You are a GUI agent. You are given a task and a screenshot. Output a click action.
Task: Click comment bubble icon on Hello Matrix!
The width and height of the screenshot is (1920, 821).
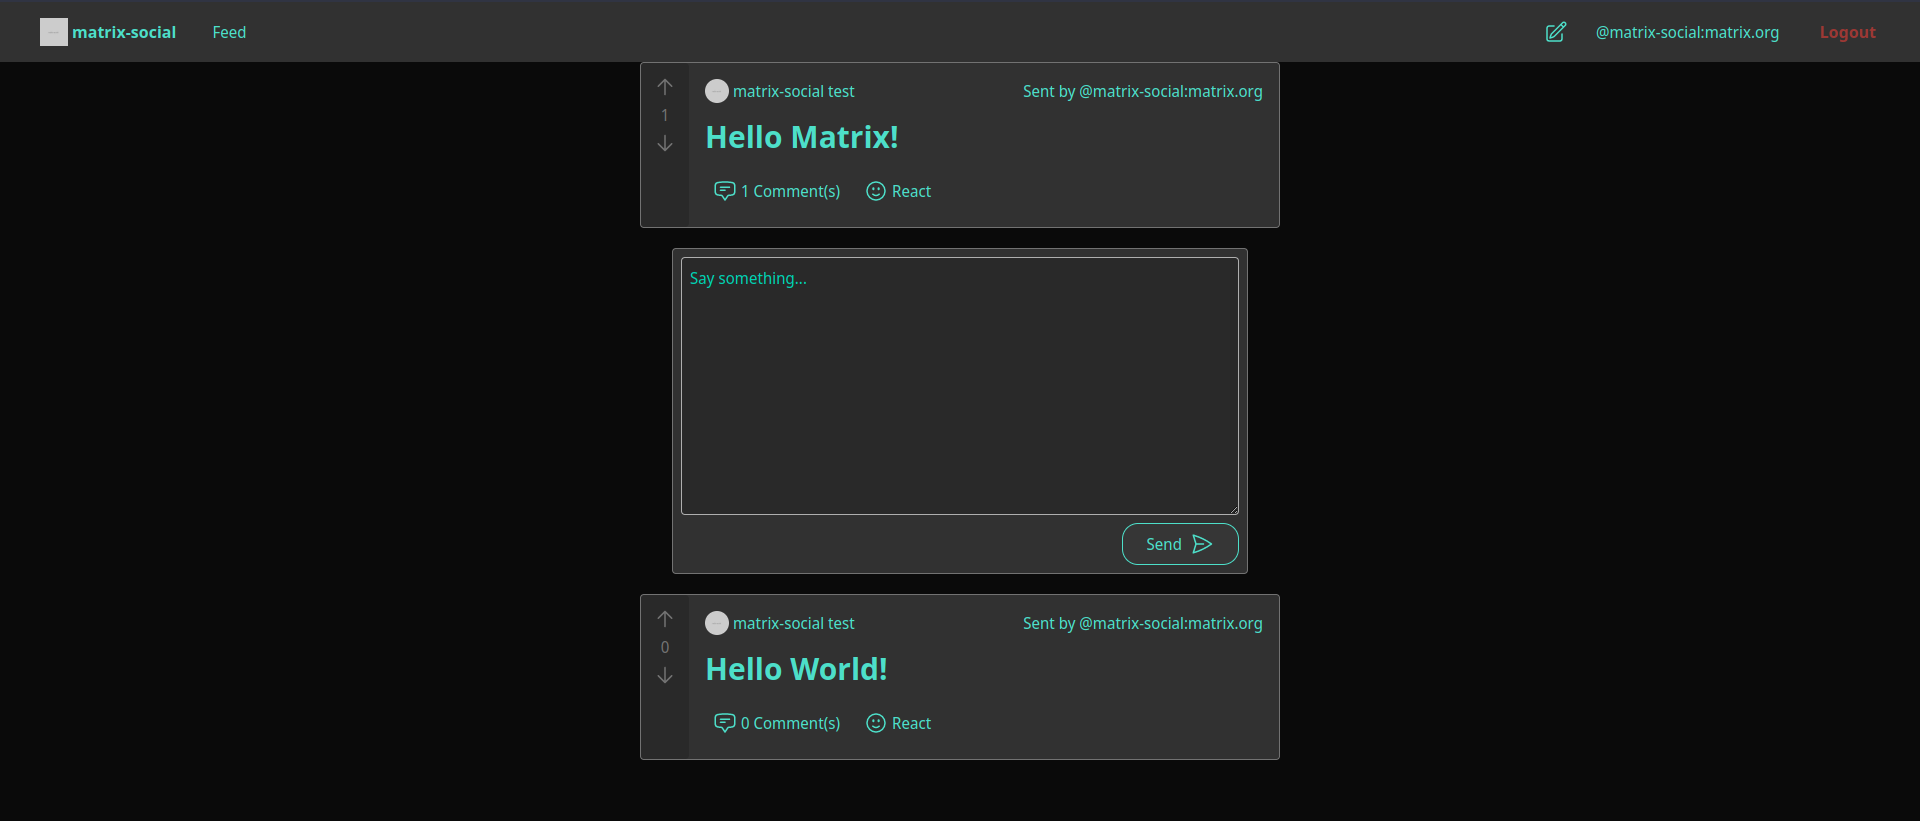tap(724, 191)
